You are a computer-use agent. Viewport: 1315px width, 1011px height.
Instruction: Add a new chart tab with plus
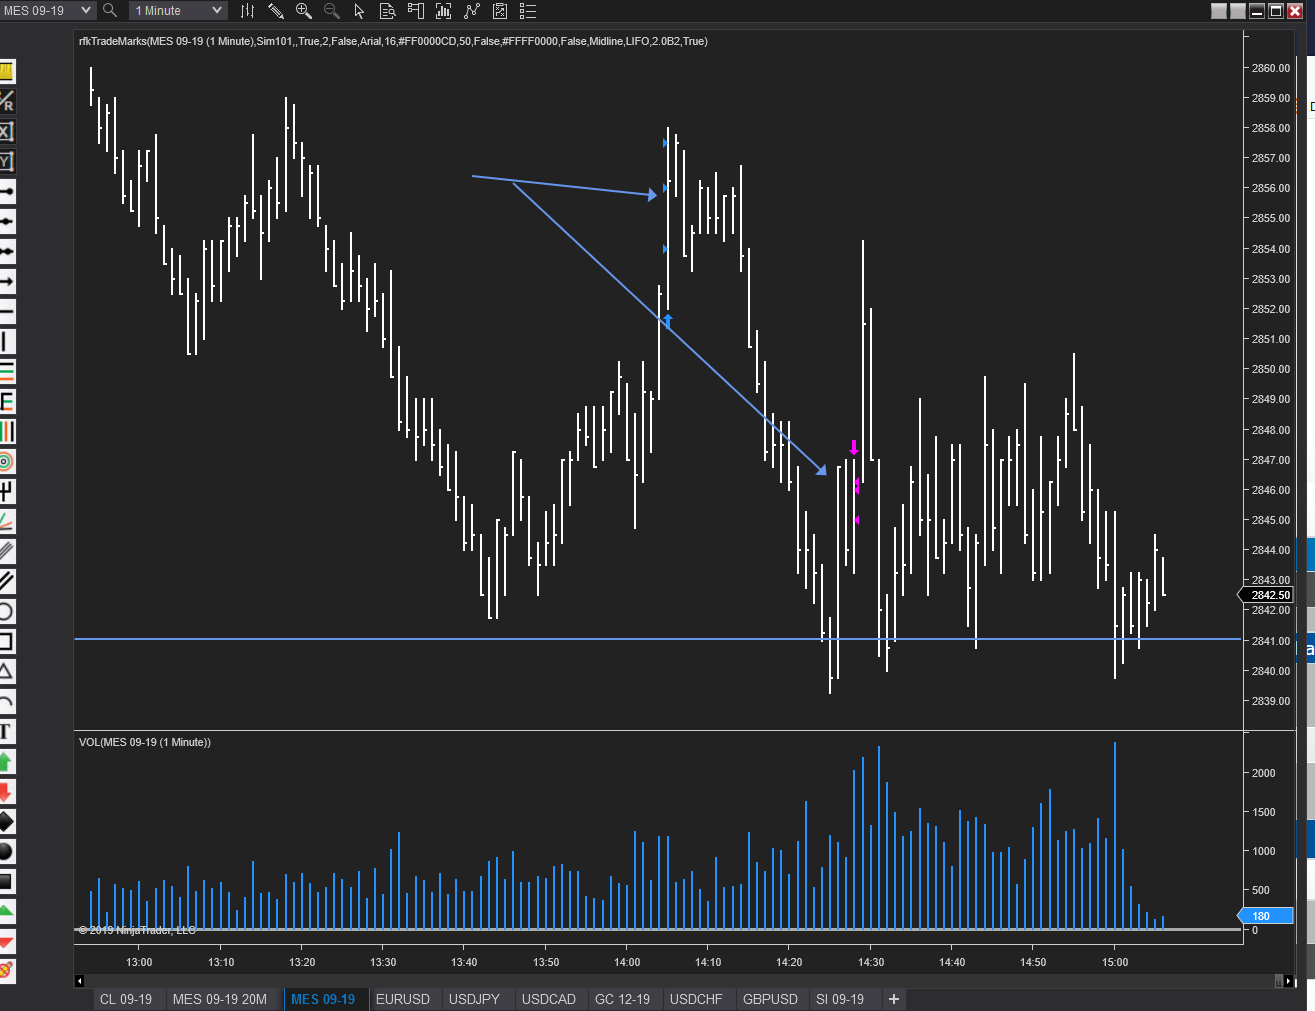coord(894,999)
